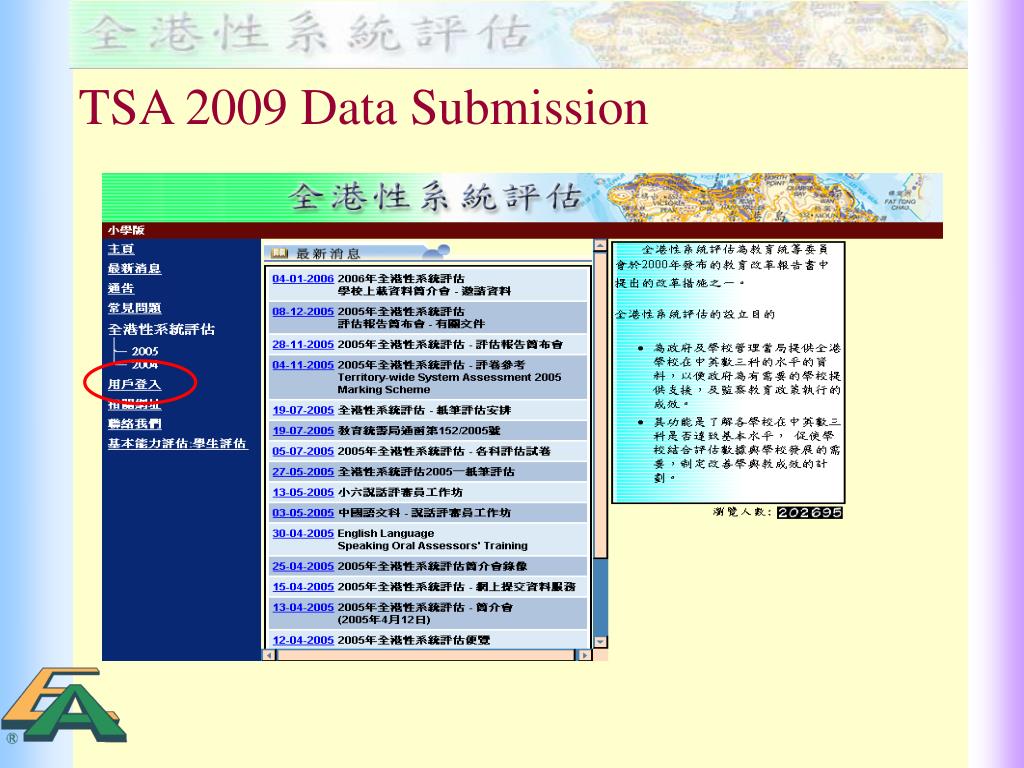Click the 全港性系統評估的設立目的 heading text

click(x=695, y=314)
